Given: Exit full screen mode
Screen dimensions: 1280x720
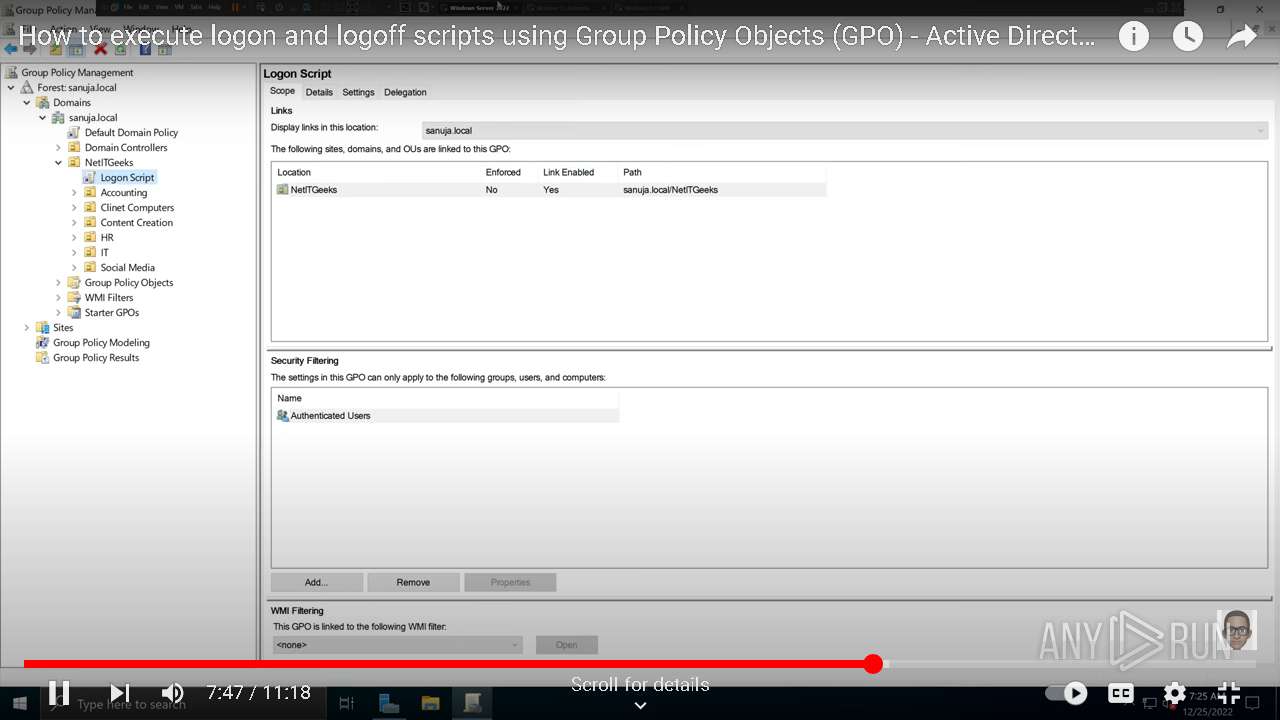Looking at the screenshot, I should [x=1229, y=693].
